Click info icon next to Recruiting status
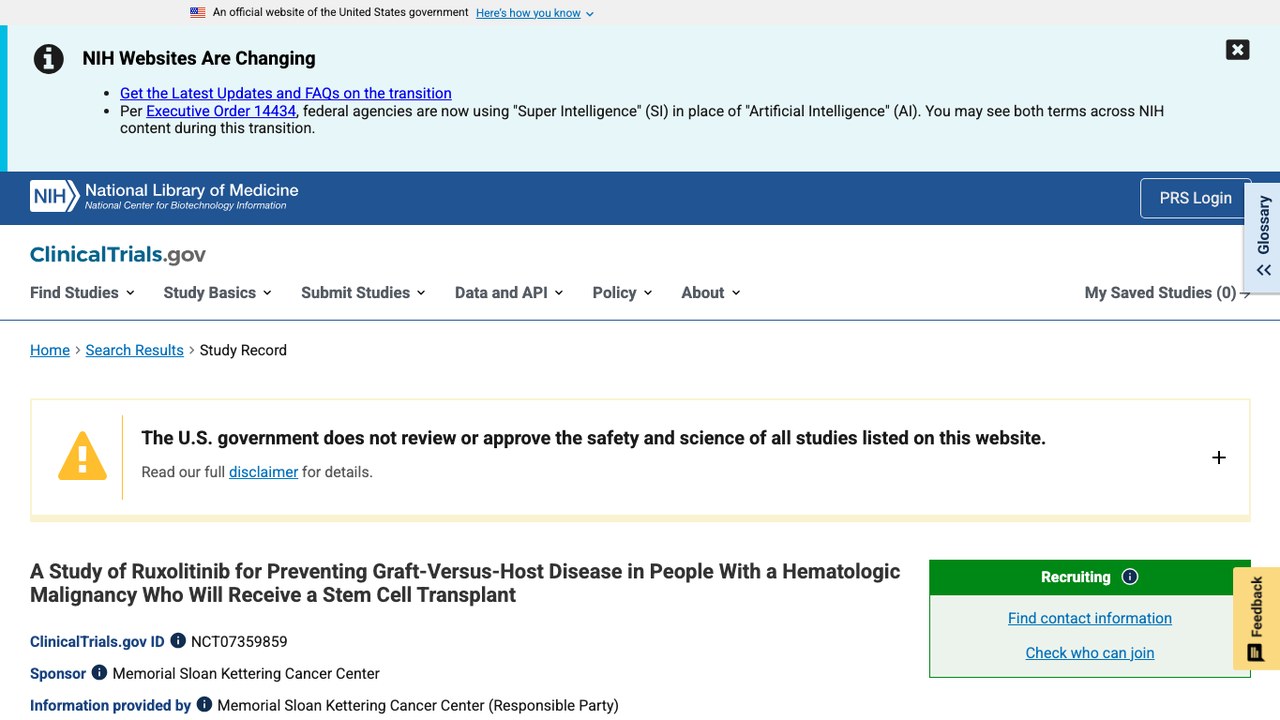 coord(1130,577)
